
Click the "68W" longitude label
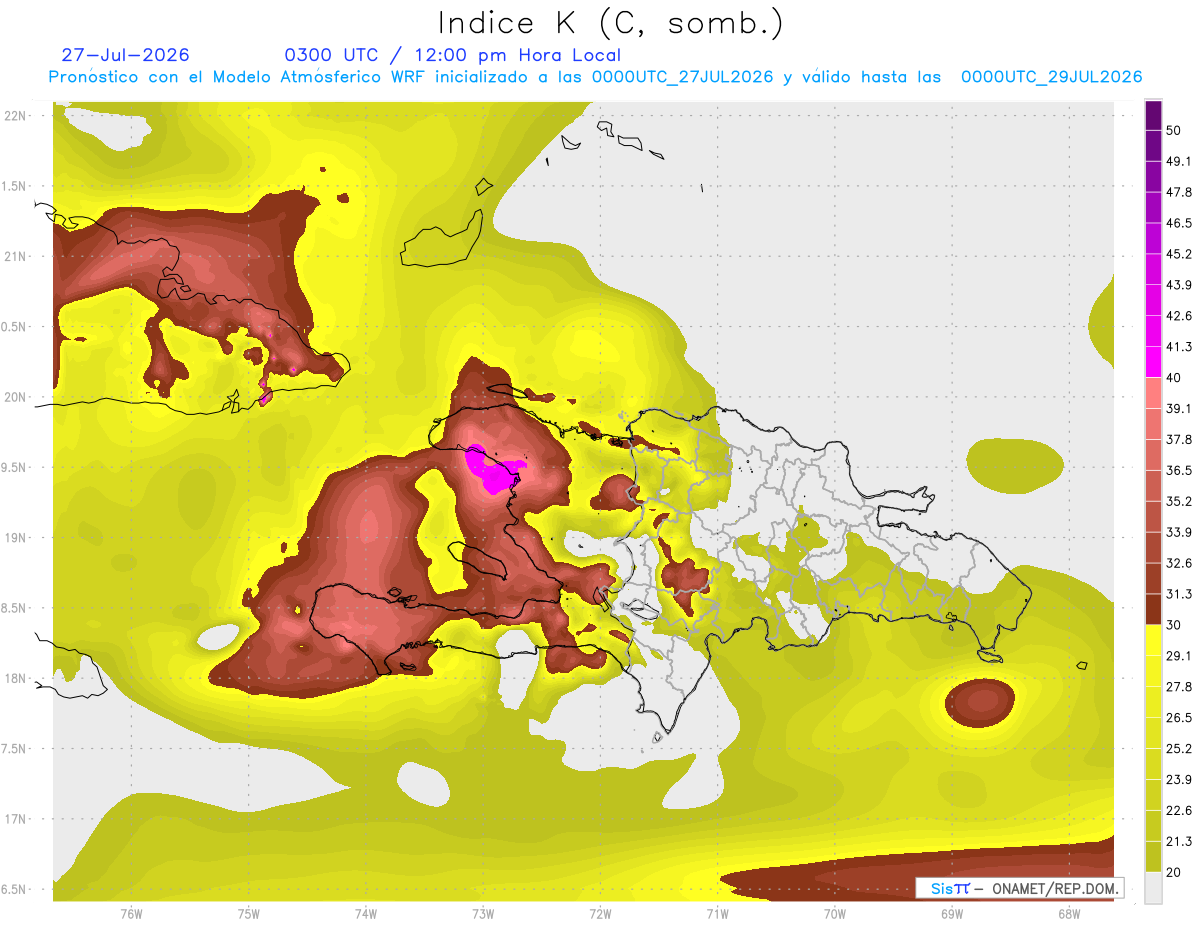[x=1068, y=913]
